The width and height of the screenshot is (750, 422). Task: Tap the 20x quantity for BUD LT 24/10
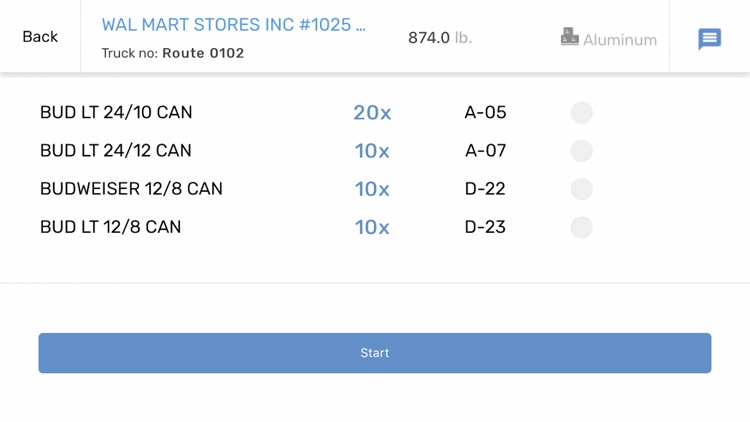click(372, 113)
